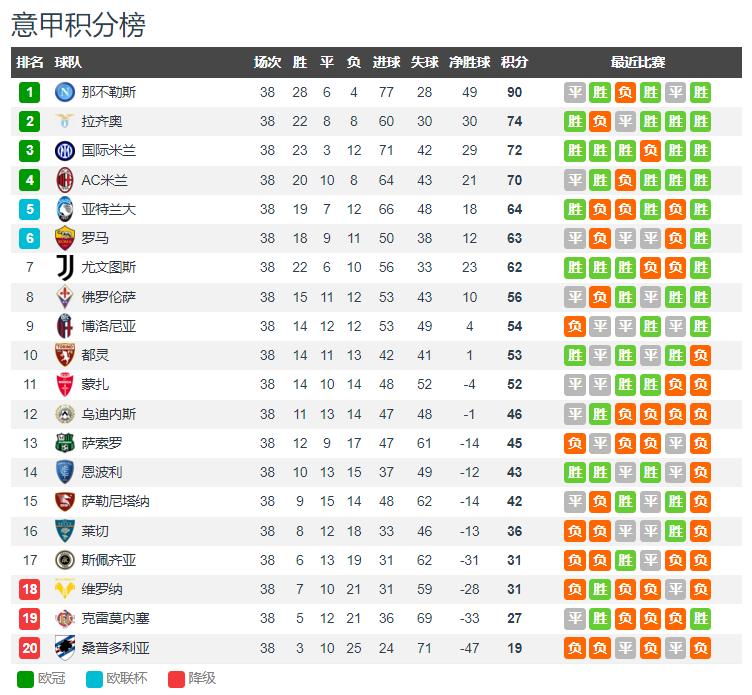Image resolution: width=752 pixels, height=695 pixels.
Task: Click the green 欧冠 legend swatch
Action: (x=25, y=679)
